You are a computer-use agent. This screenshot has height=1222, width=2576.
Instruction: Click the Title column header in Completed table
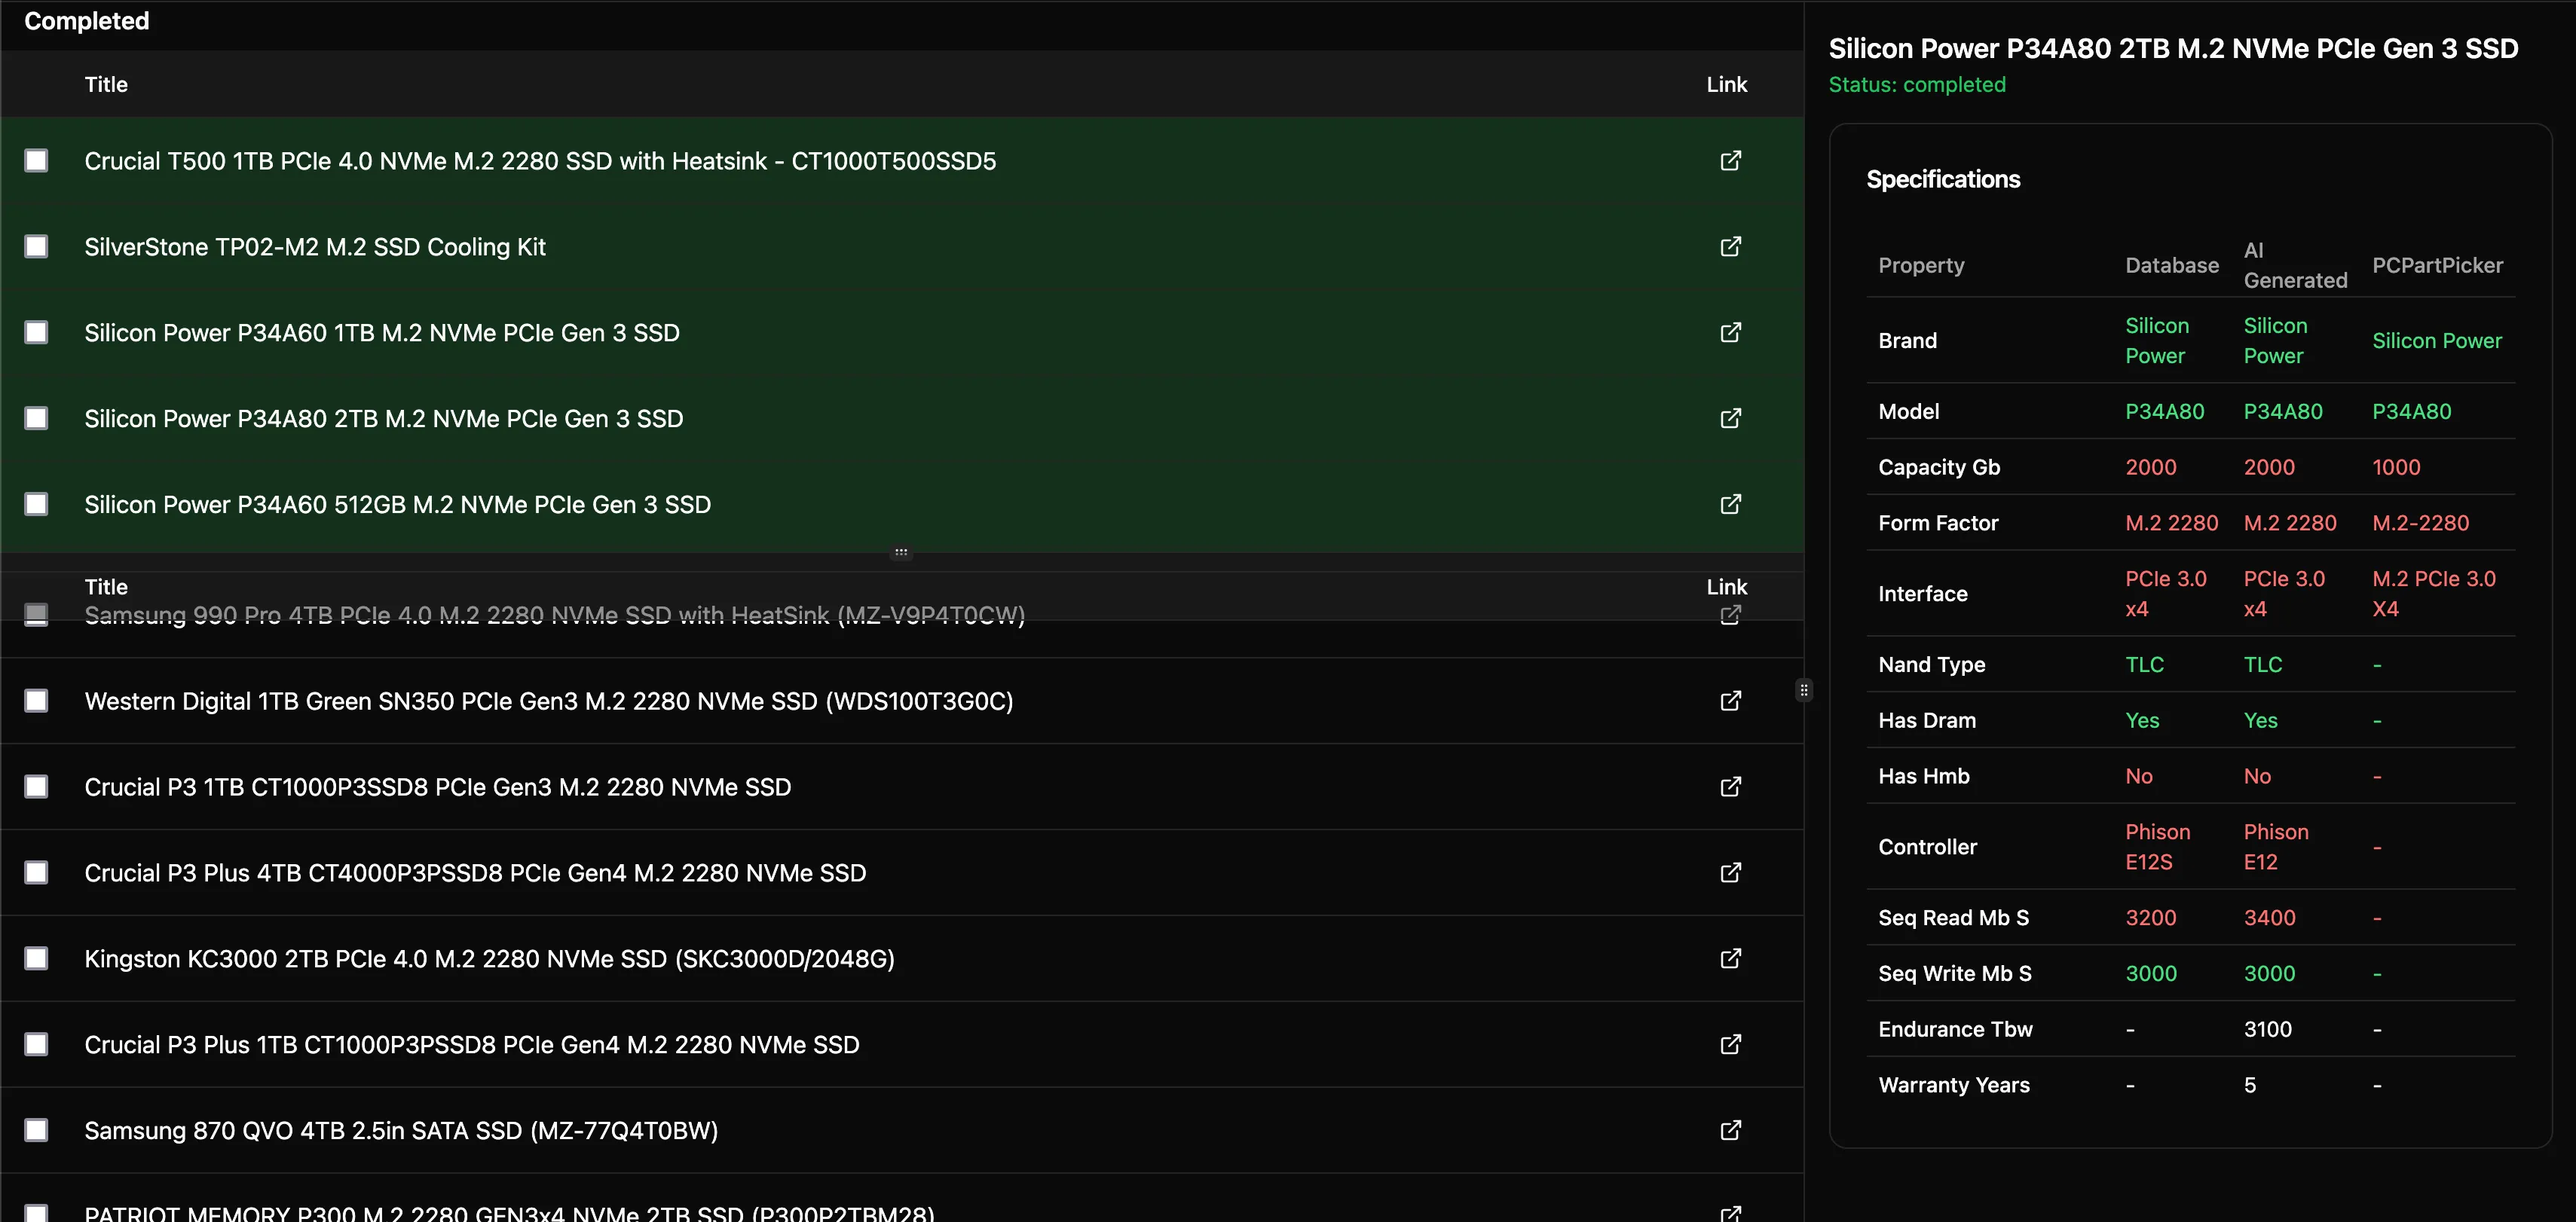coord(106,85)
